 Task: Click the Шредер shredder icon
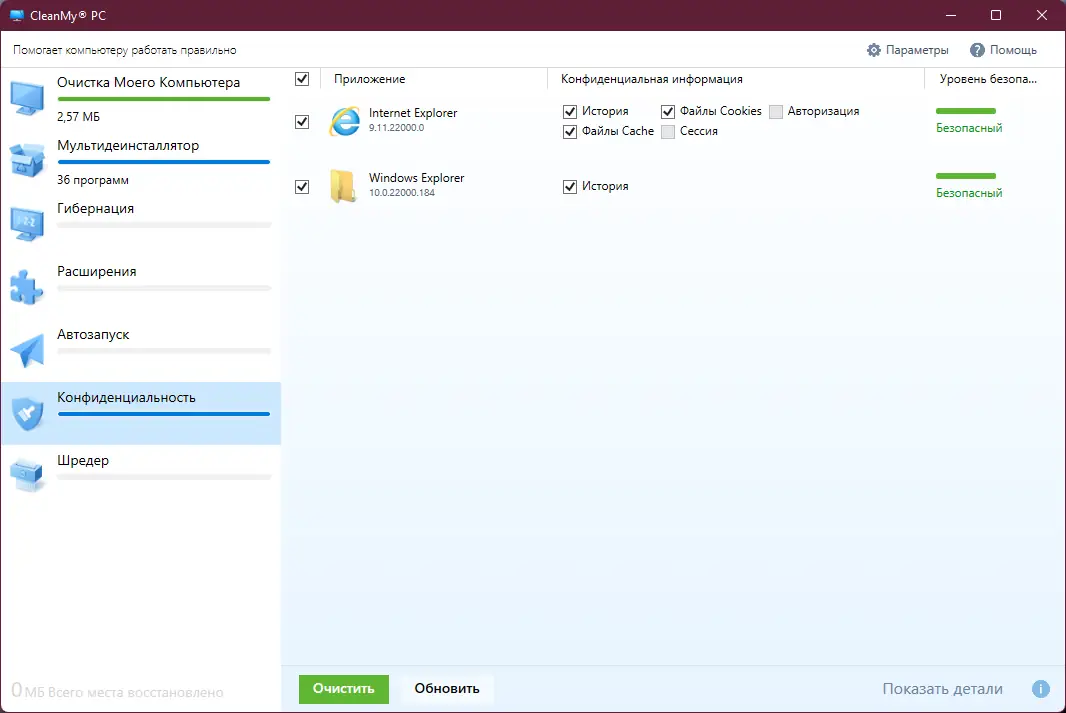27,476
